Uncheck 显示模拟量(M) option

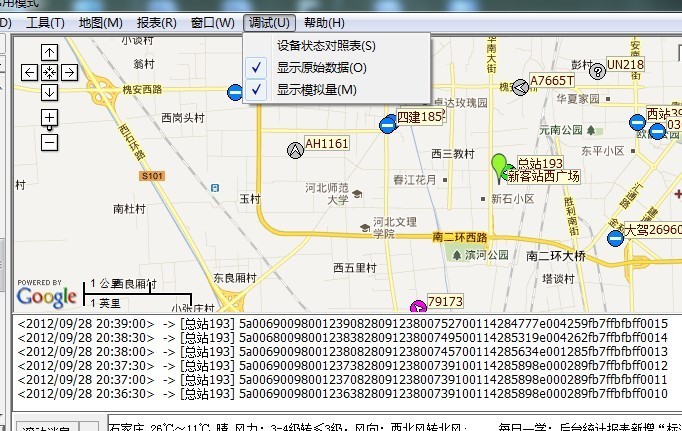point(316,90)
